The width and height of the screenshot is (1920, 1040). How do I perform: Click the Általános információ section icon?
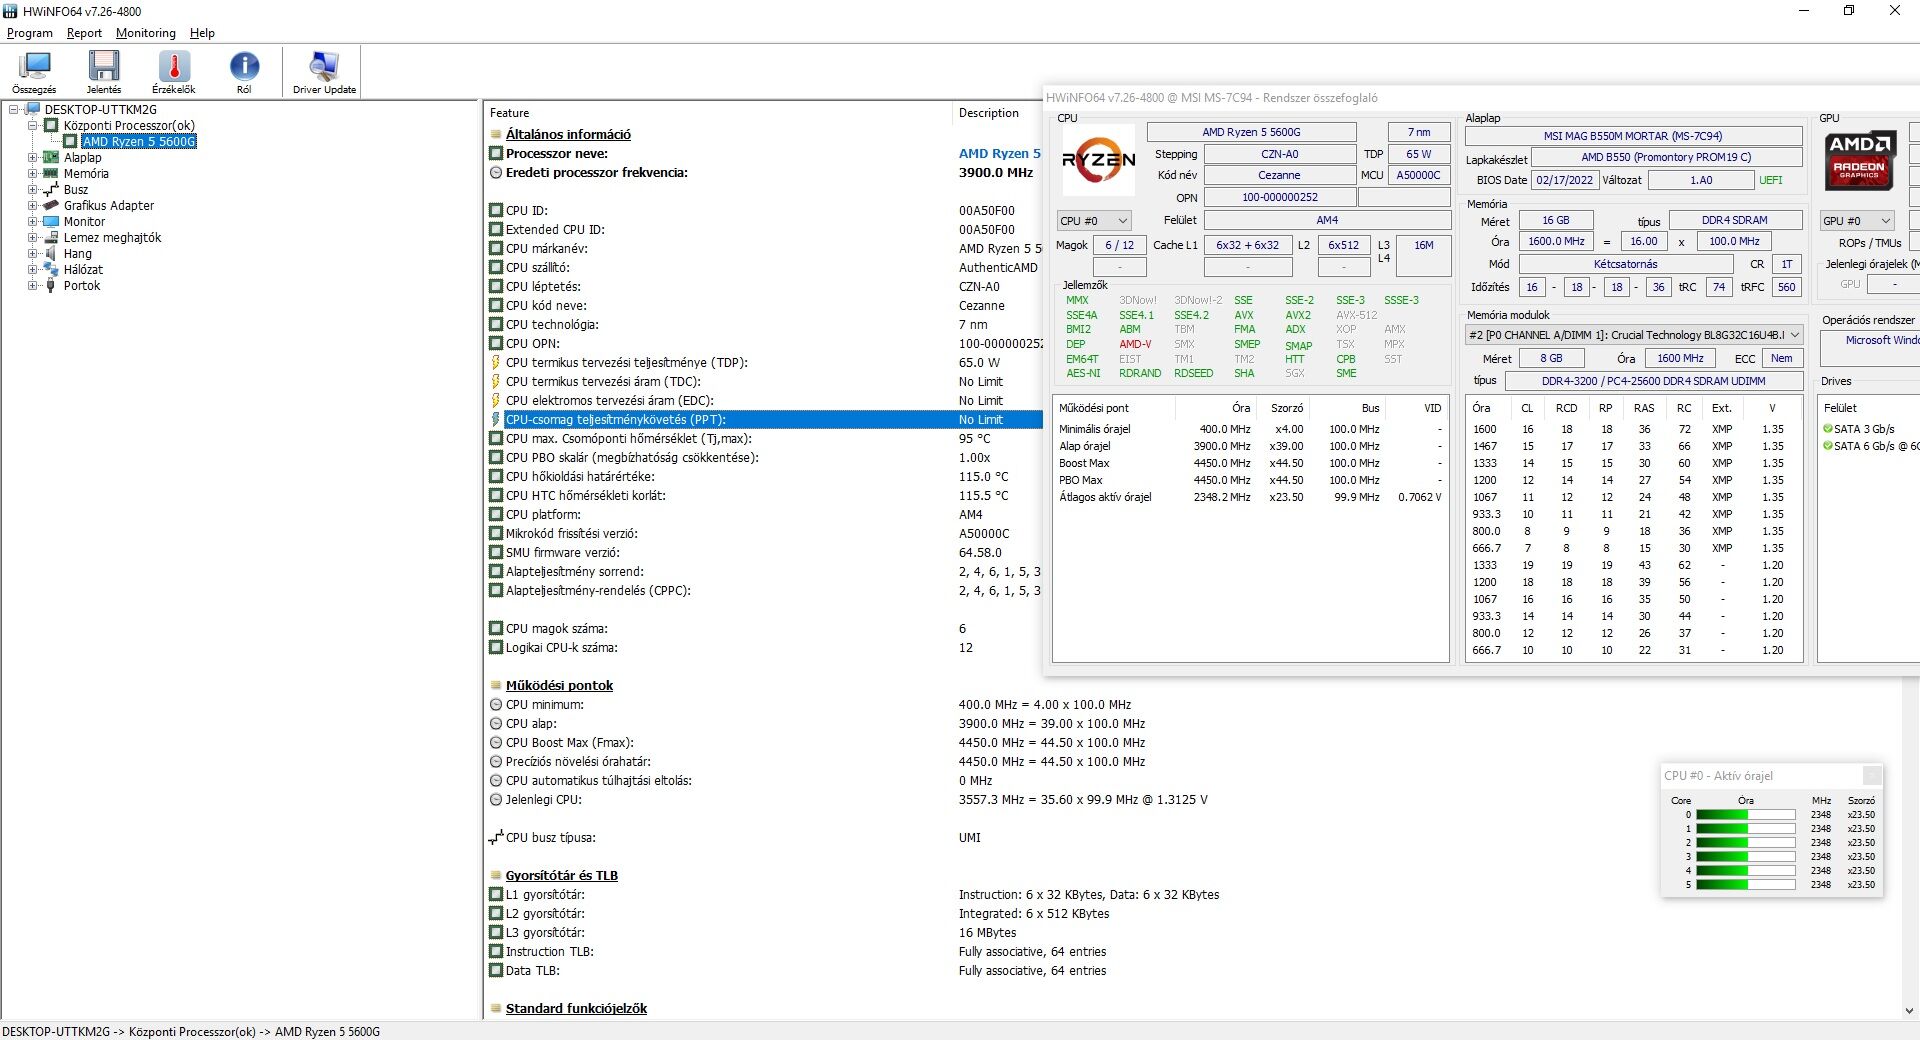[495, 134]
